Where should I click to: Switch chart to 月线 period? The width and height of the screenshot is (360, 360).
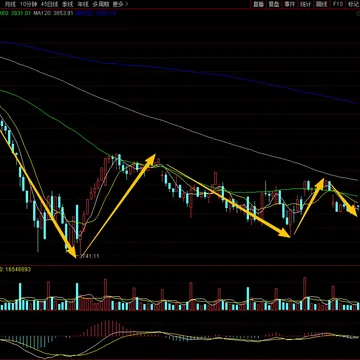pyautogui.click(x=10, y=4)
